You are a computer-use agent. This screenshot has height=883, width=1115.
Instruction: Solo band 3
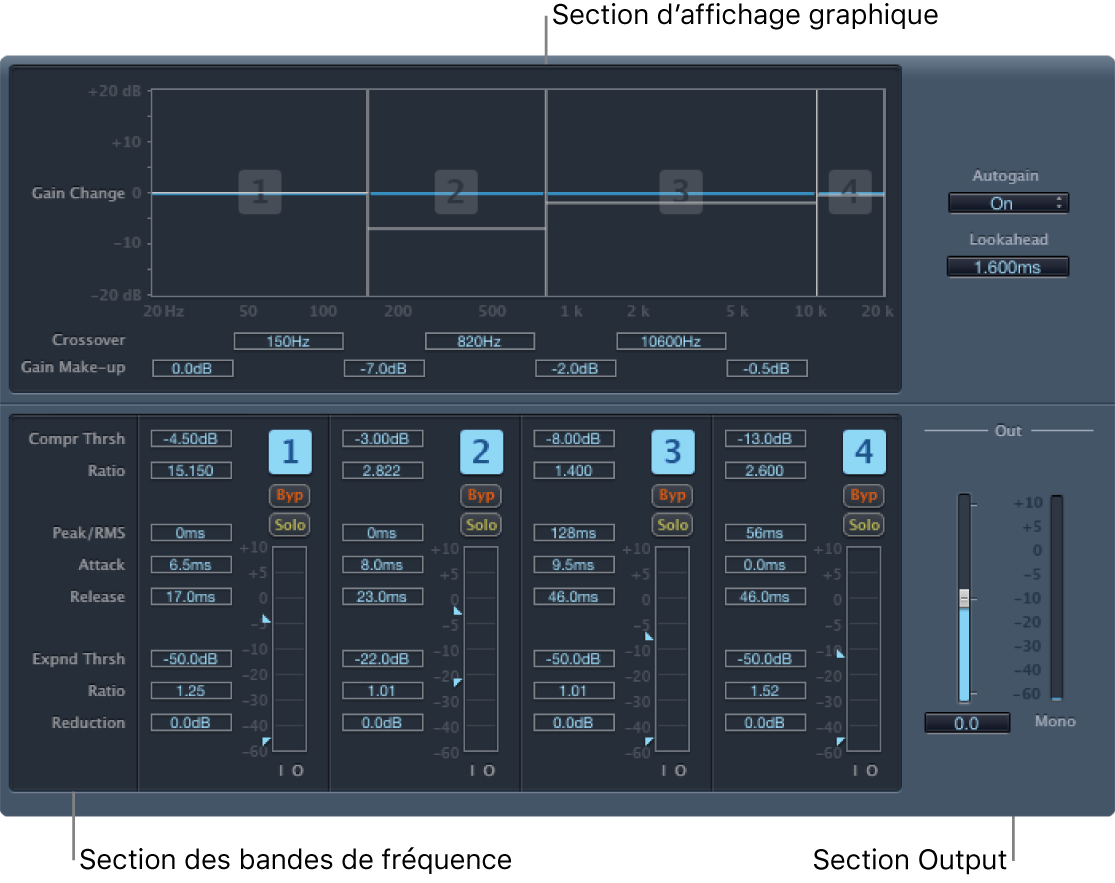pyautogui.click(x=672, y=524)
